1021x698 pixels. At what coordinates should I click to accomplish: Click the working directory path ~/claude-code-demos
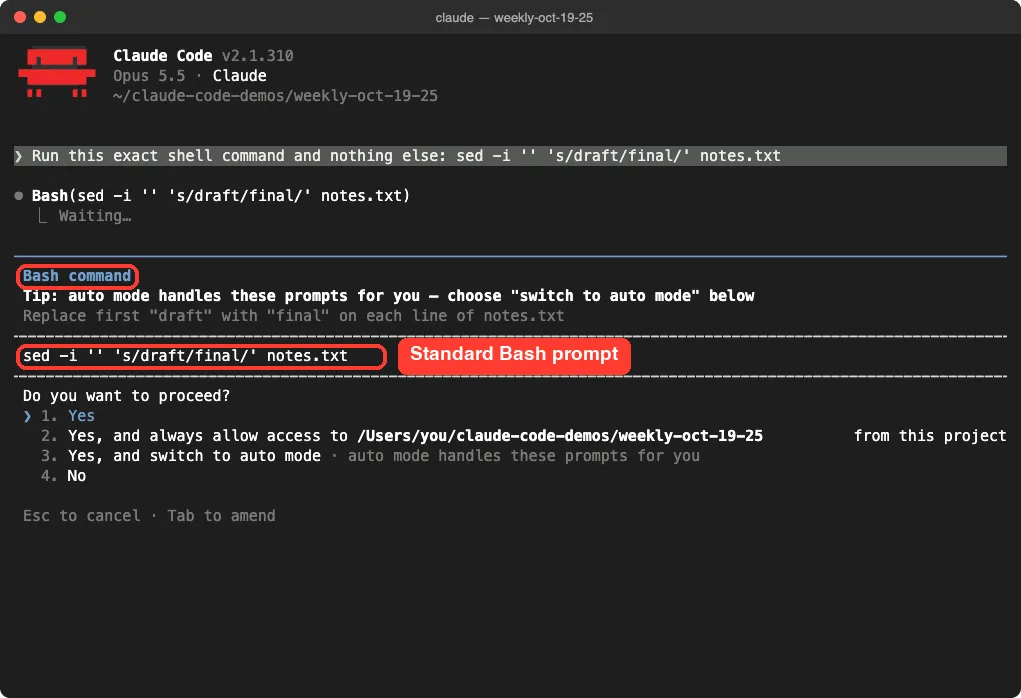pos(275,96)
